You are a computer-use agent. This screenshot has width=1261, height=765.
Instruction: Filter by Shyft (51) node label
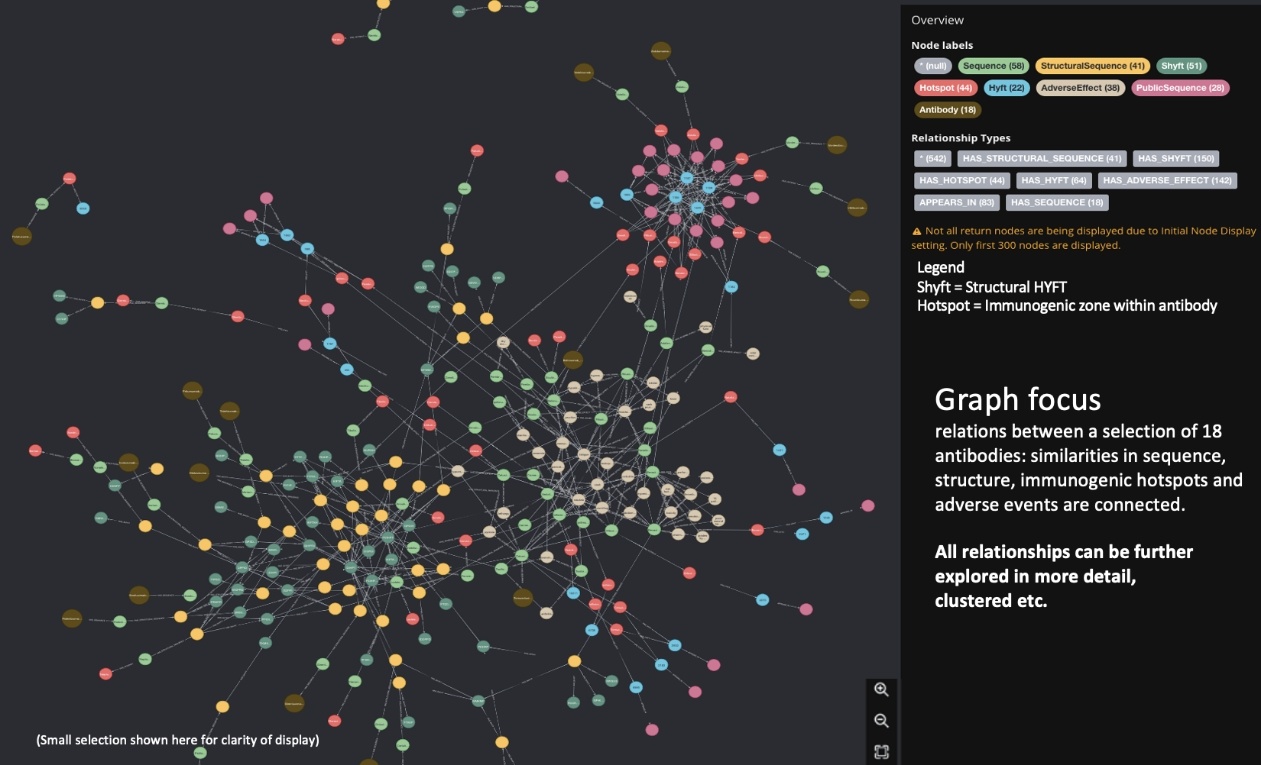pyautogui.click(x=1181, y=66)
